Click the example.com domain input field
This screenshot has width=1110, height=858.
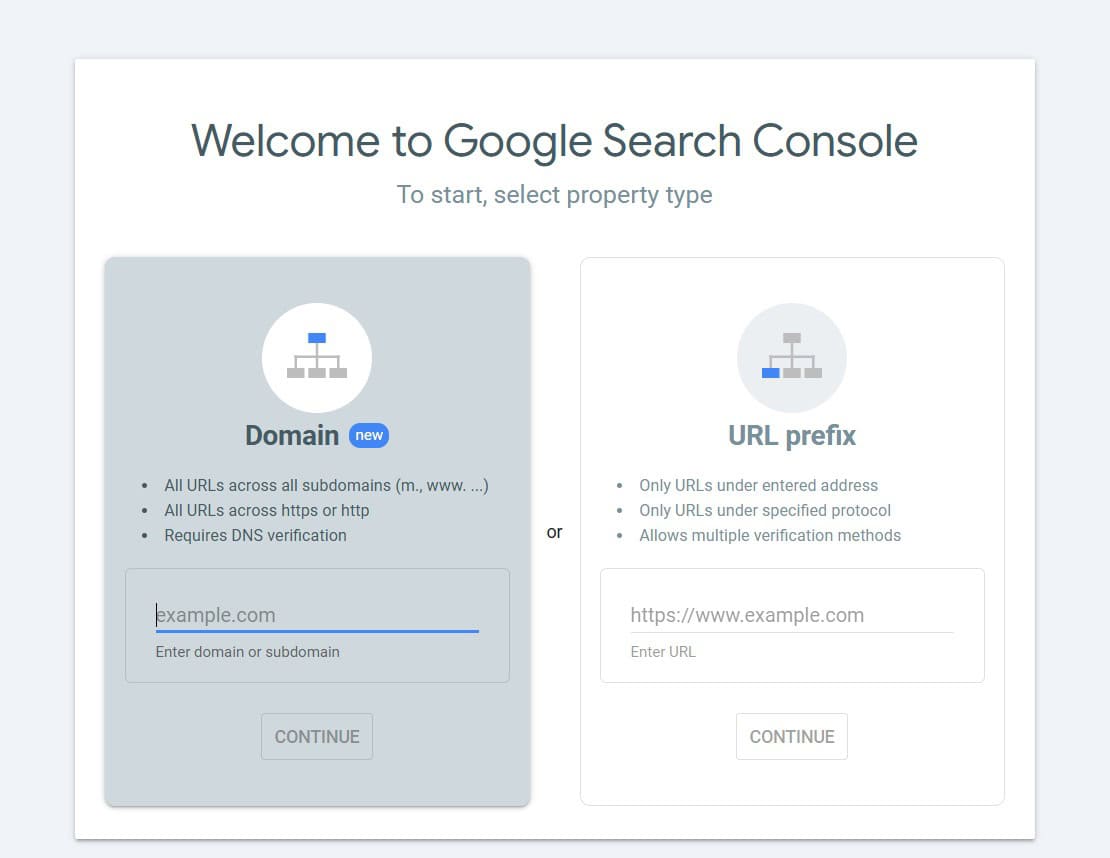click(317, 614)
